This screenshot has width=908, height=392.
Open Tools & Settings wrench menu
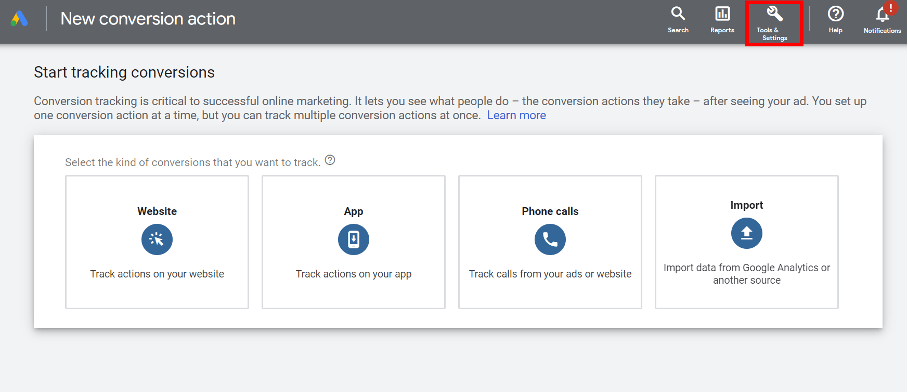tap(774, 23)
